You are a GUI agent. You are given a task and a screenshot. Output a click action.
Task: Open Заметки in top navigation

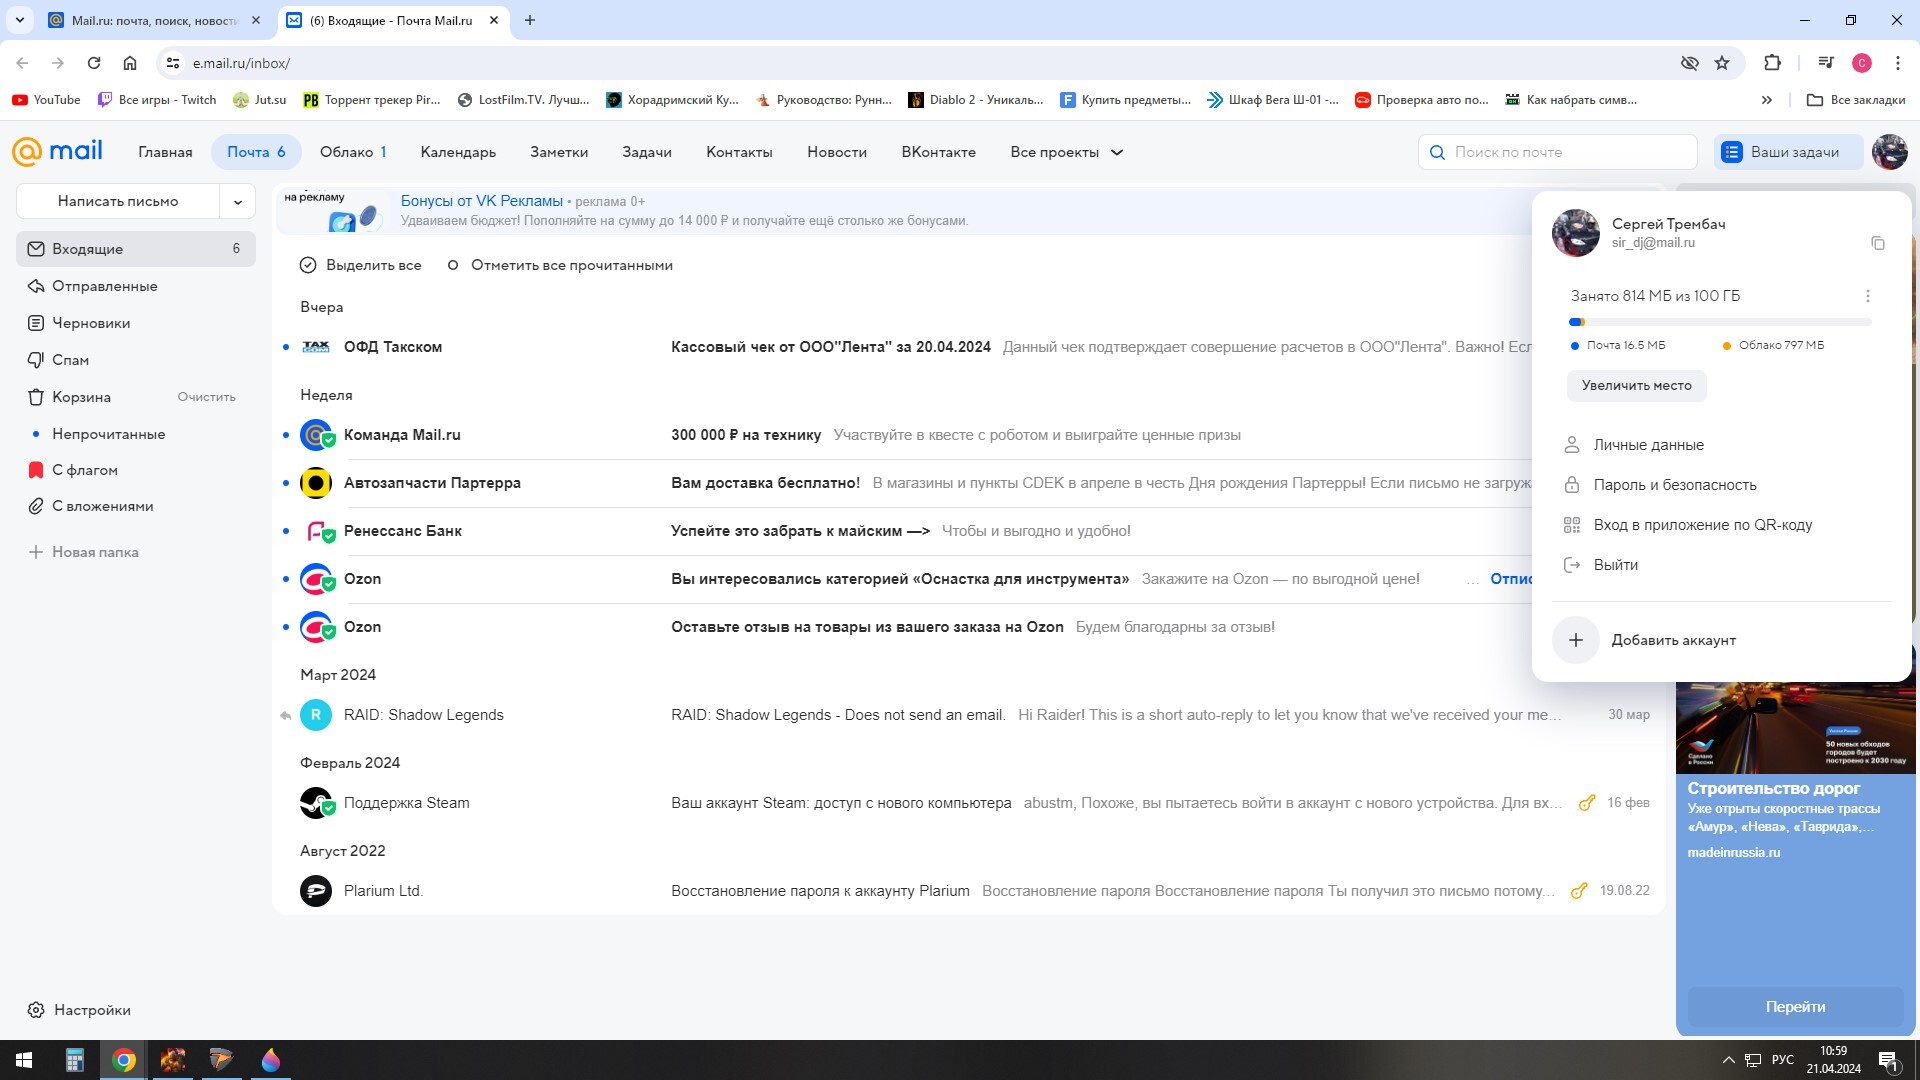point(559,152)
